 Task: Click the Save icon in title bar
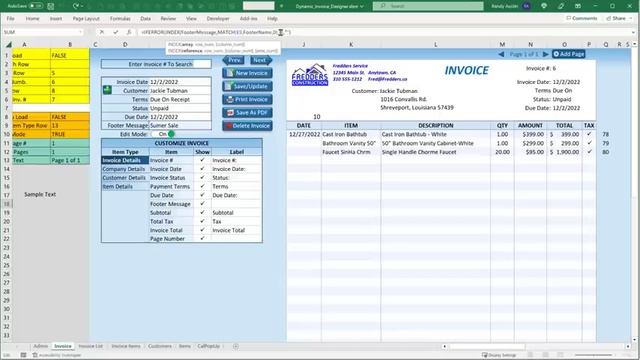51,6
